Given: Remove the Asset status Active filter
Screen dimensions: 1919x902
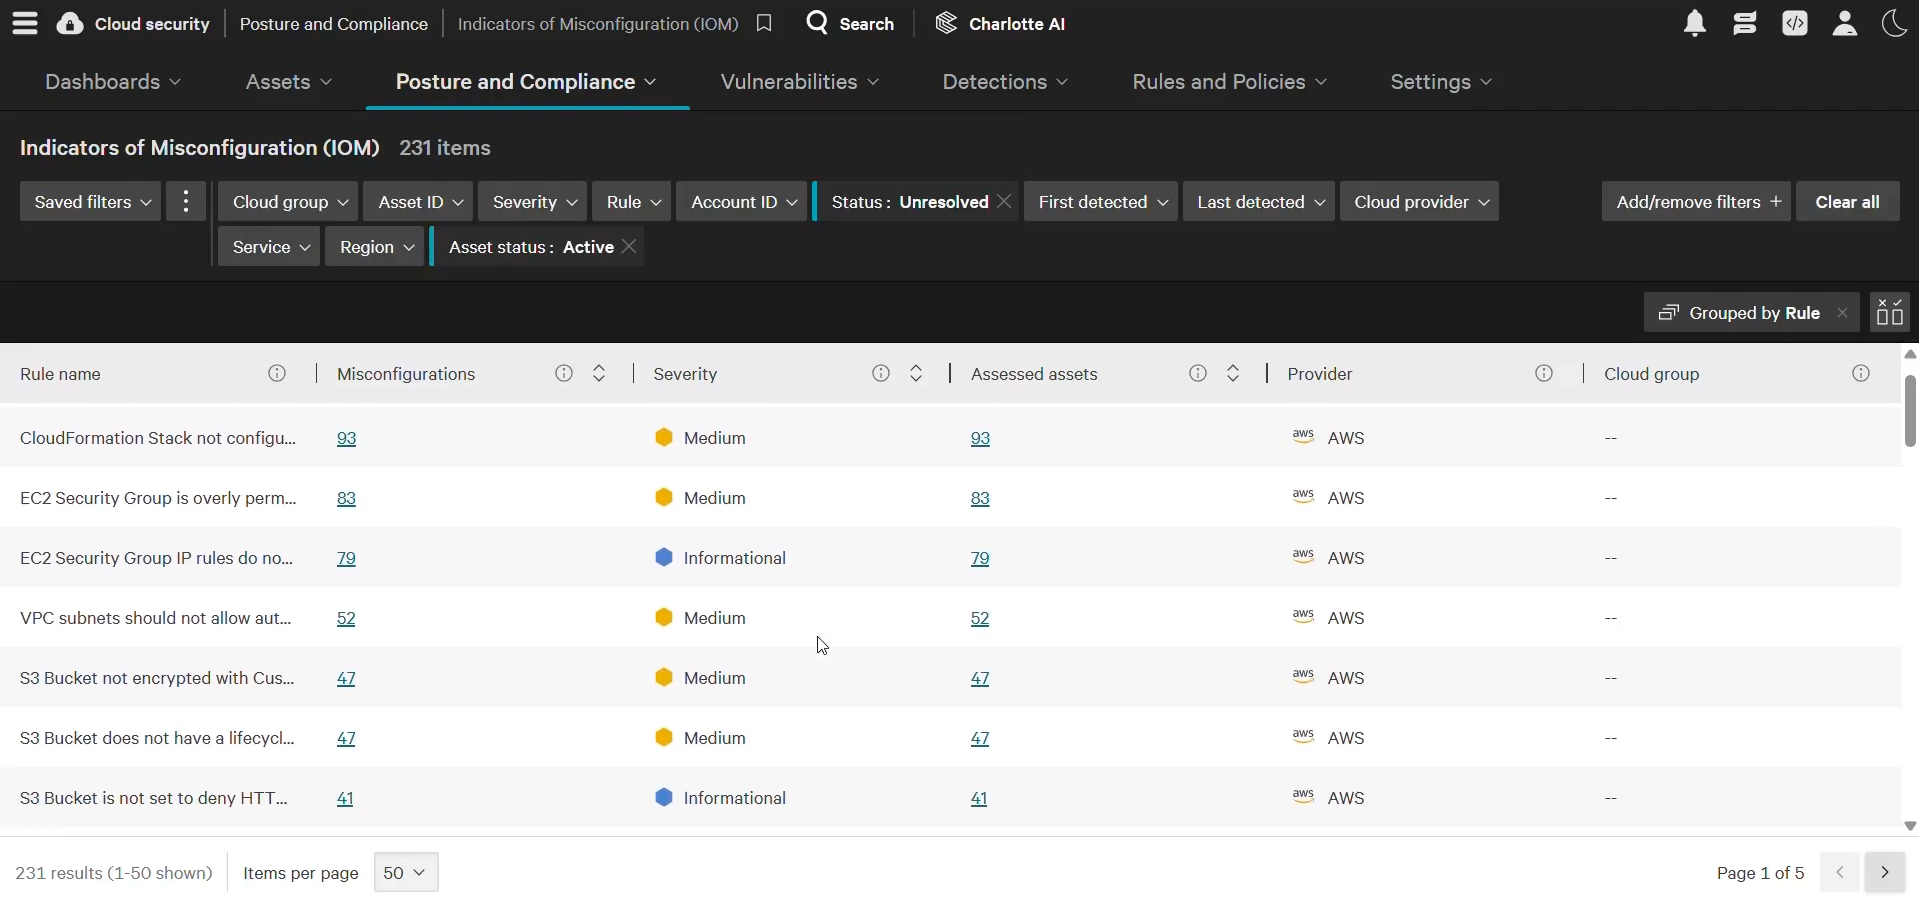Looking at the screenshot, I should coord(629,247).
